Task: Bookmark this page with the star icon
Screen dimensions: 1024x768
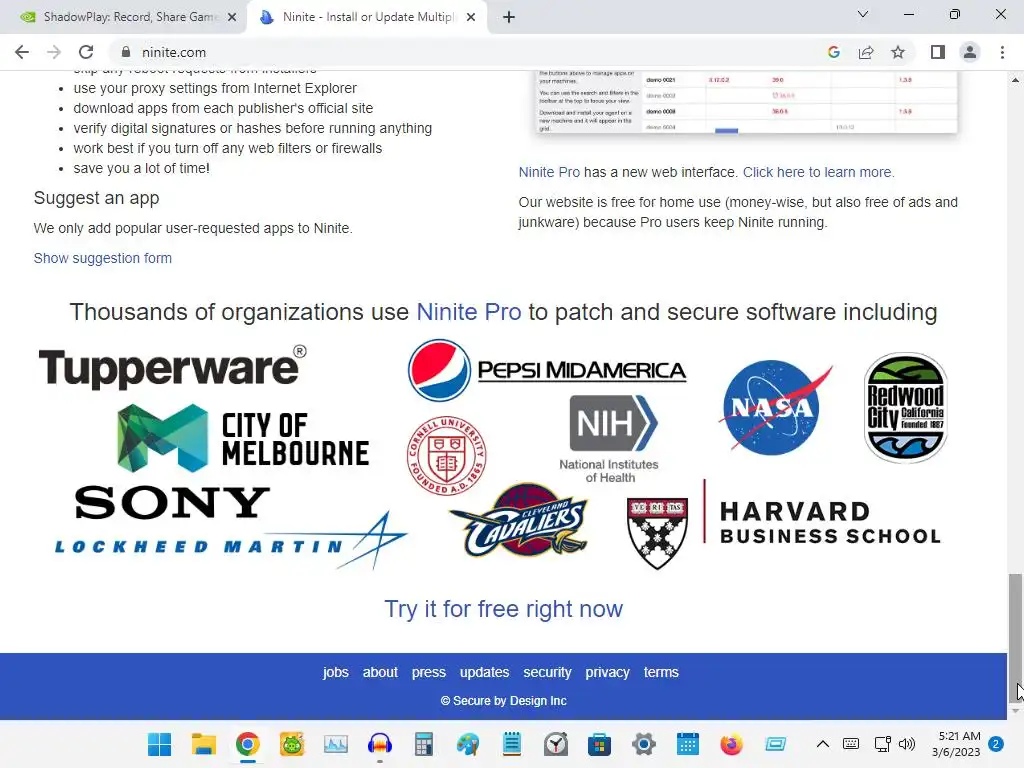Action: (x=898, y=52)
